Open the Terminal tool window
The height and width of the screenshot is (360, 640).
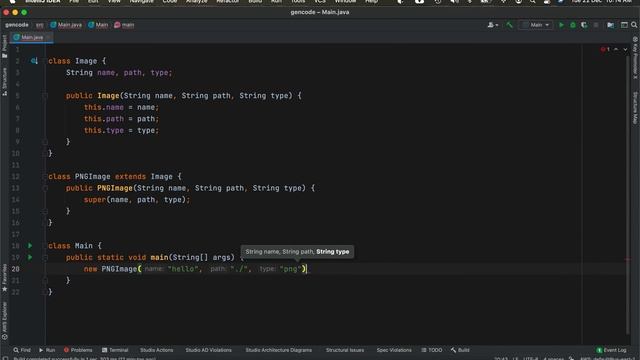pos(115,350)
